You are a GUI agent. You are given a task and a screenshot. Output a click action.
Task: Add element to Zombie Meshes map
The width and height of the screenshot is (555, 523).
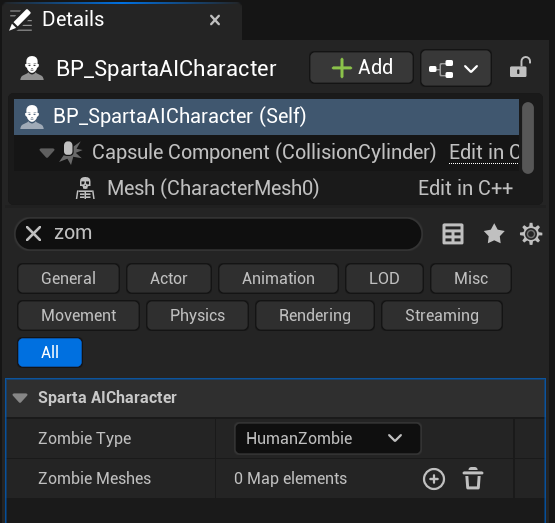pyautogui.click(x=434, y=479)
